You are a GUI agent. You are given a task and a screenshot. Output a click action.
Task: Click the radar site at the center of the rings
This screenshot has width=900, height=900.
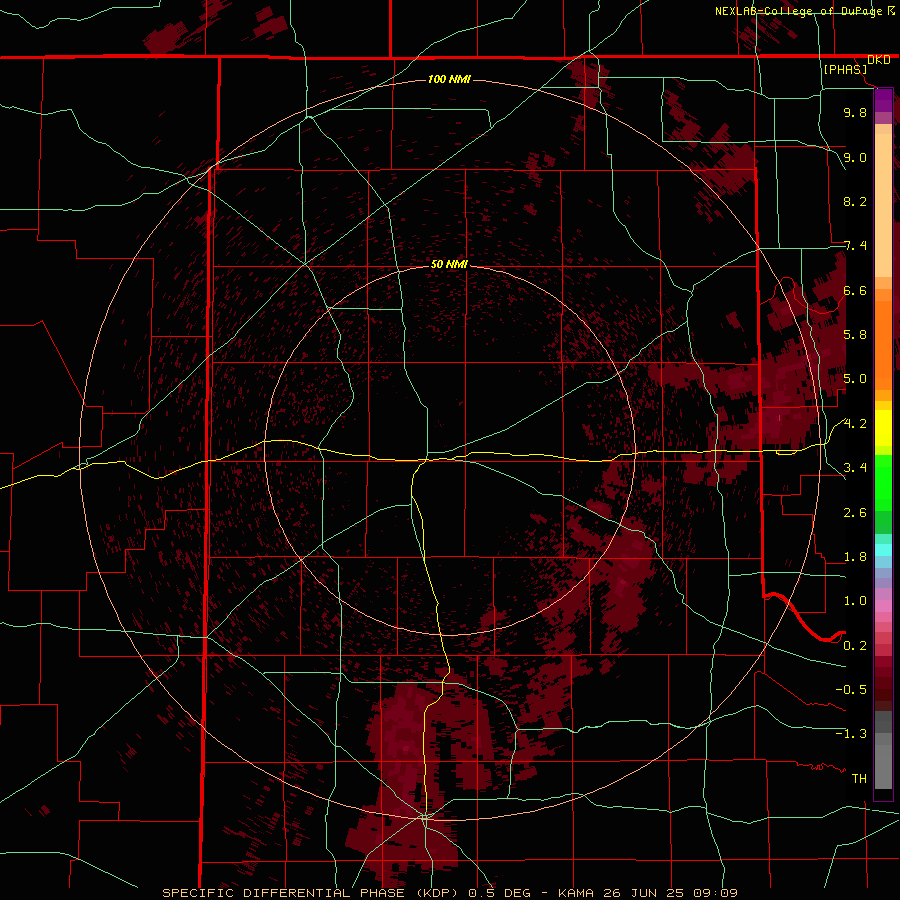[449, 450]
